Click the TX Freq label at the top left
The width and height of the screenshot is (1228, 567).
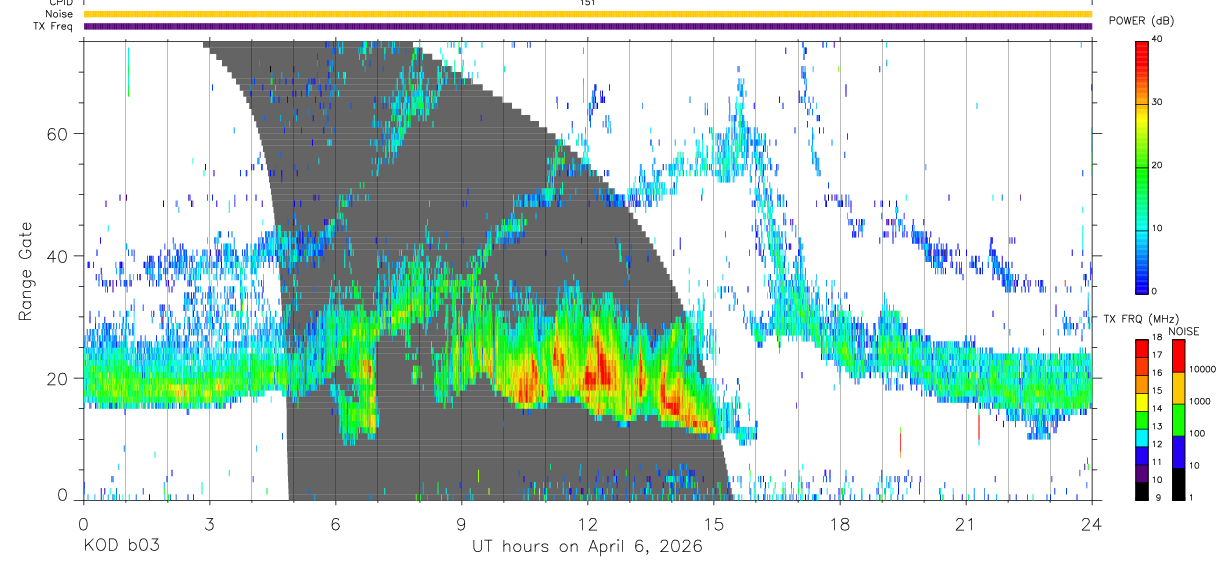(54, 26)
